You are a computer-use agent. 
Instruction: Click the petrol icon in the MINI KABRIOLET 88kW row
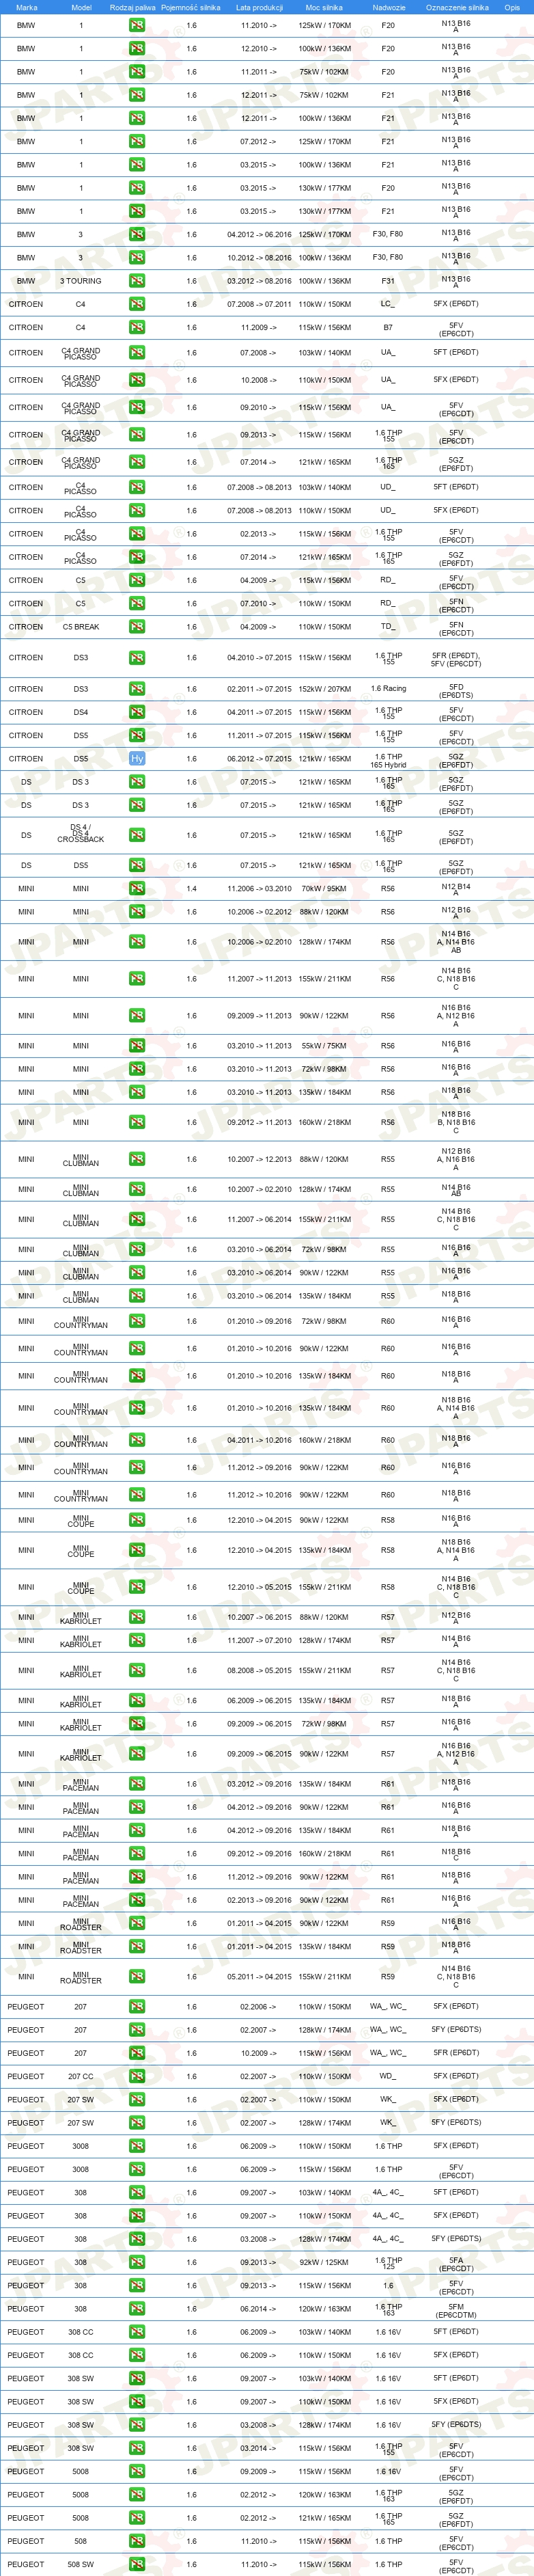coord(137,1617)
